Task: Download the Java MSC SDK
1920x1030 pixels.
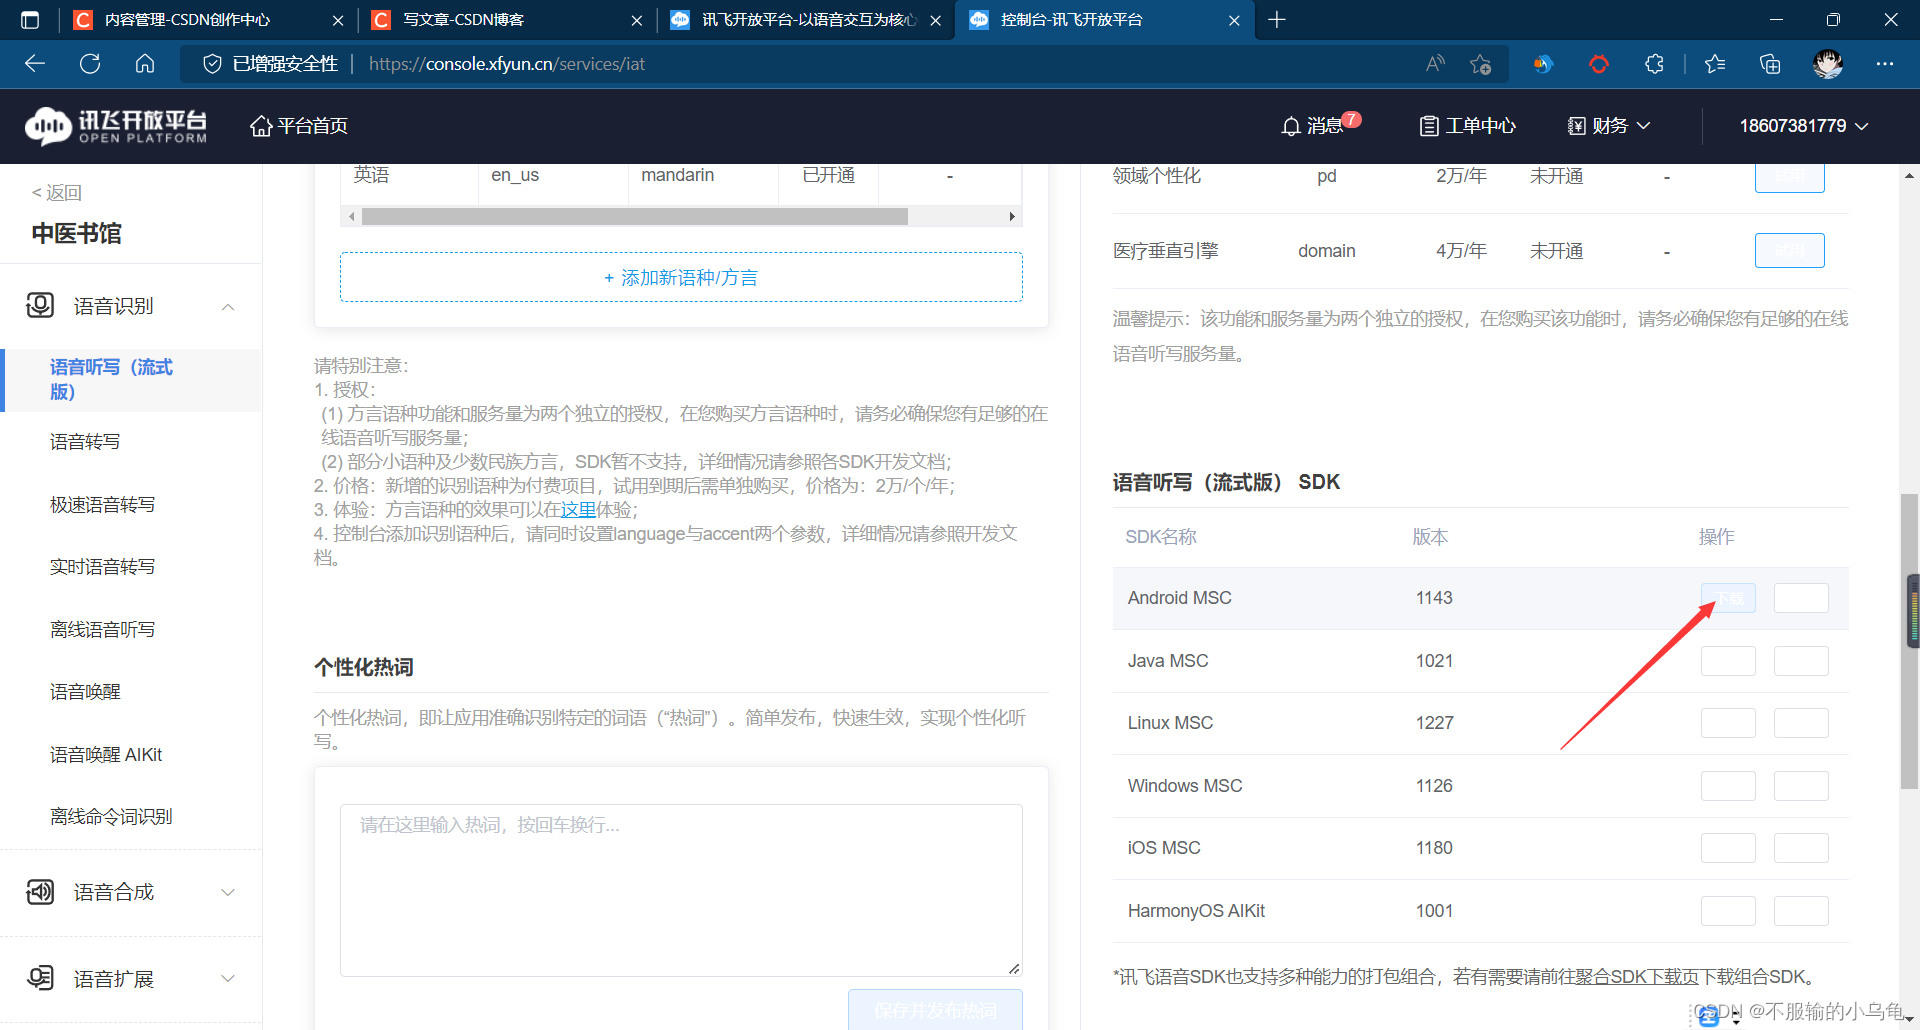Action: pyautogui.click(x=1728, y=661)
